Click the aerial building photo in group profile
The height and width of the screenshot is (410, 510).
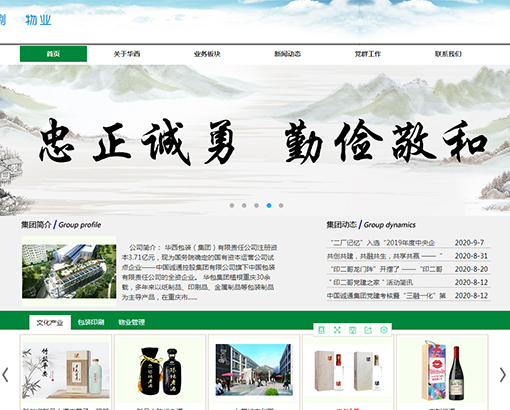69,271
